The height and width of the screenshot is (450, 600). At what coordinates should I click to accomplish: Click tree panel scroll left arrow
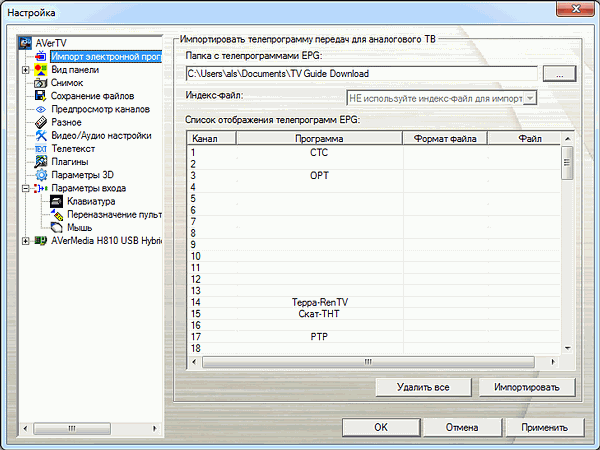[25, 429]
